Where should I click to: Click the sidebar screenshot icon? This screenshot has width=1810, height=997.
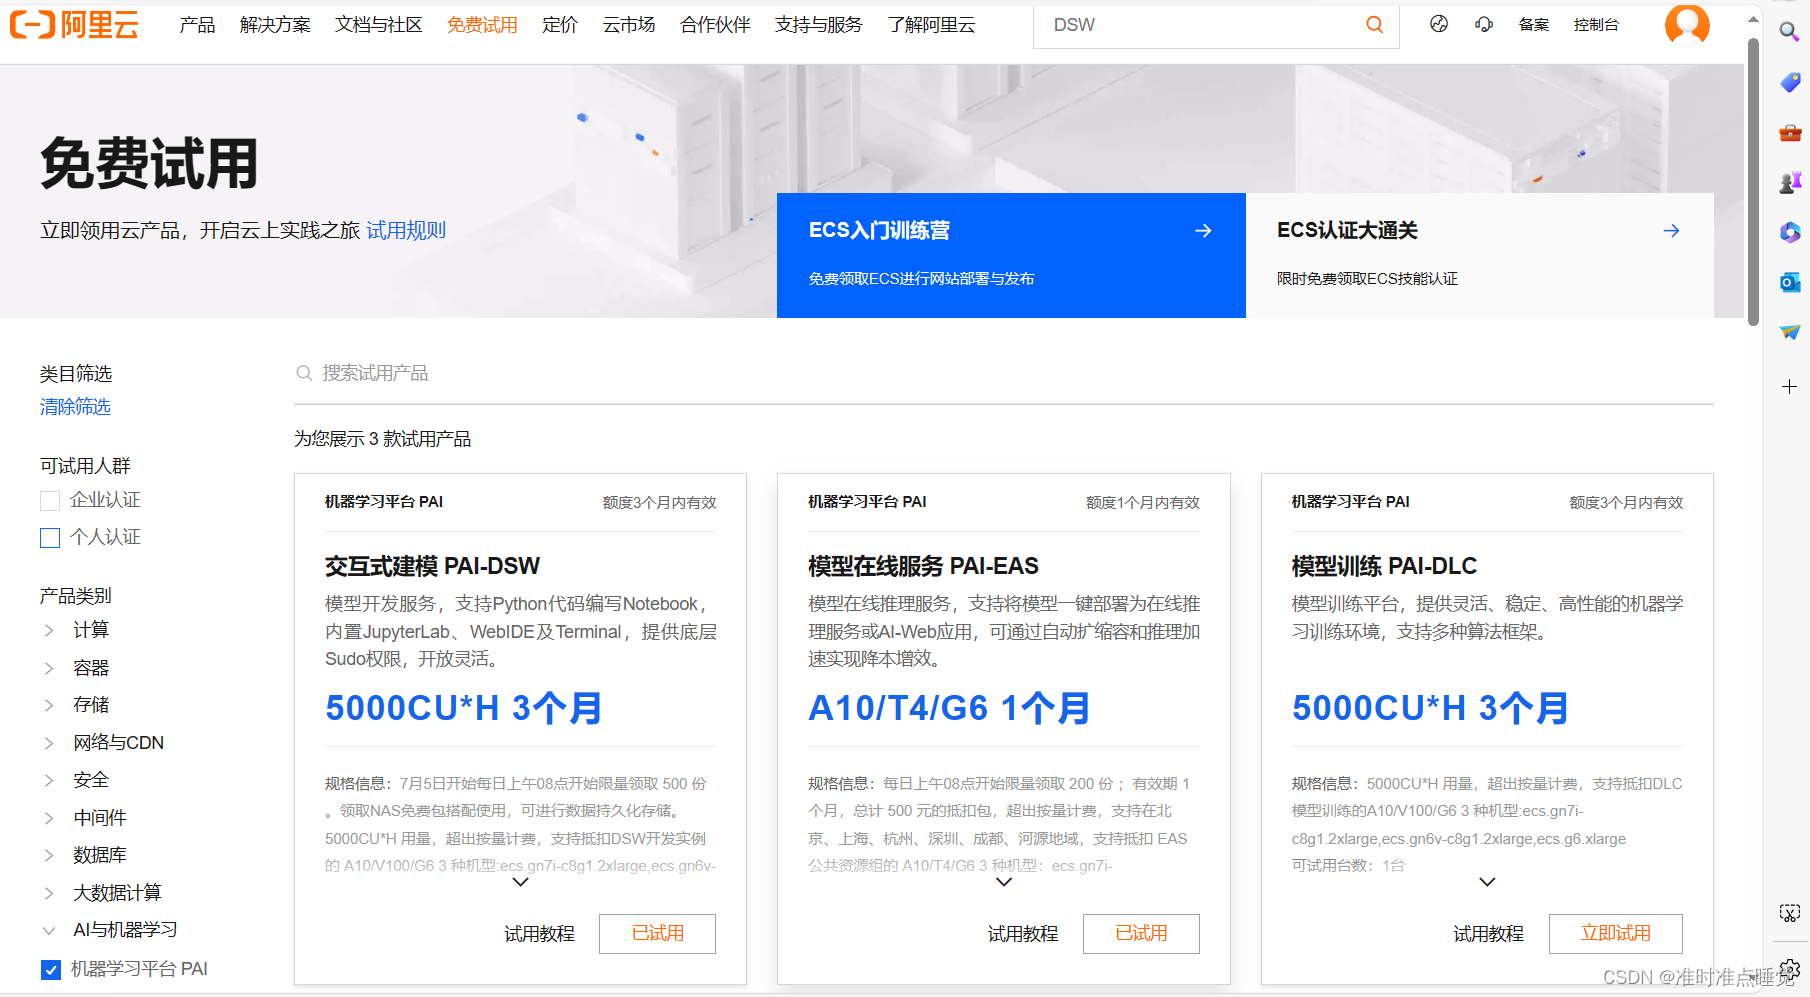(1789, 913)
